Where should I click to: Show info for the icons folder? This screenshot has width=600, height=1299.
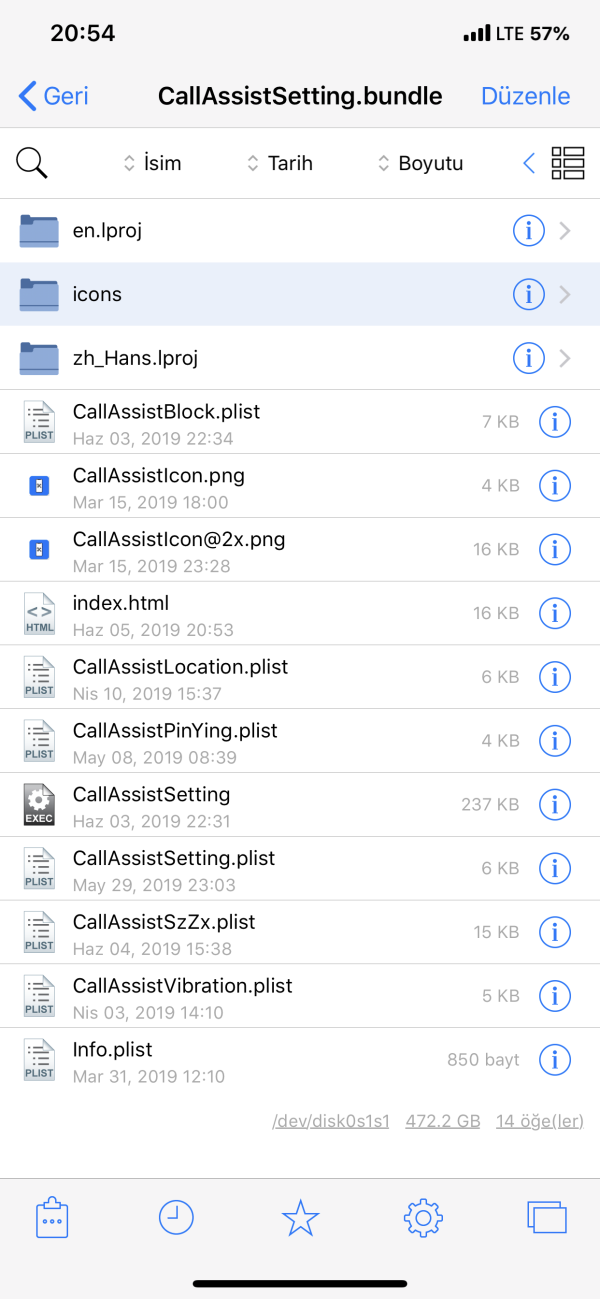tap(527, 294)
